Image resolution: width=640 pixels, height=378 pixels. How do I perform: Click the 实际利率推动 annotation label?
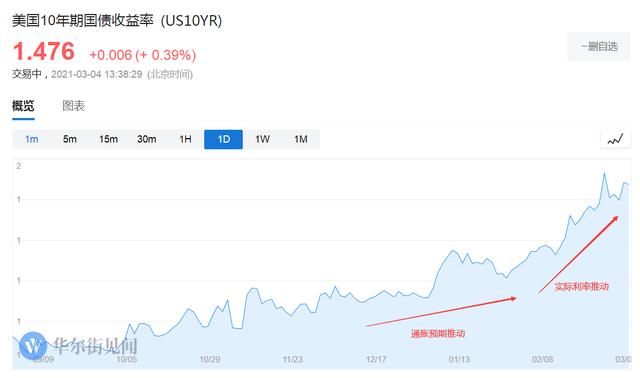[582, 287]
